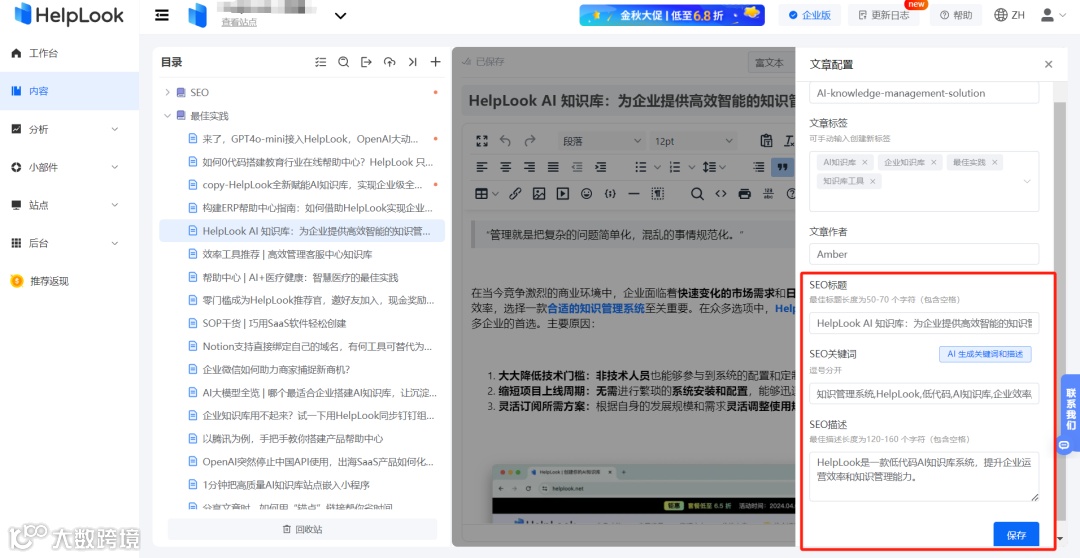The height and width of the screenshot is (558, 1080).
Task: Search the directory with the magnifier icon
Action: coord(343,62)
